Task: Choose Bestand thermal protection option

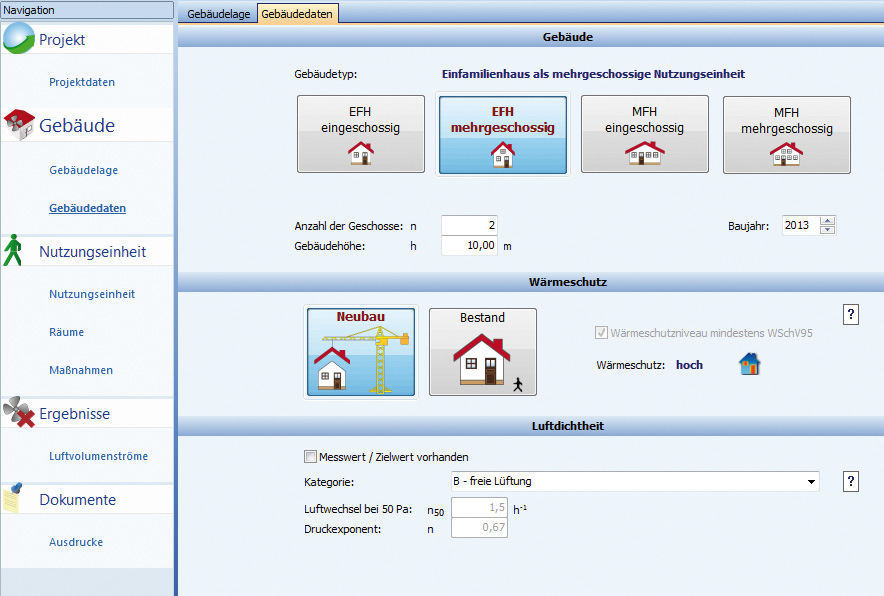Action: coord(483,352)
